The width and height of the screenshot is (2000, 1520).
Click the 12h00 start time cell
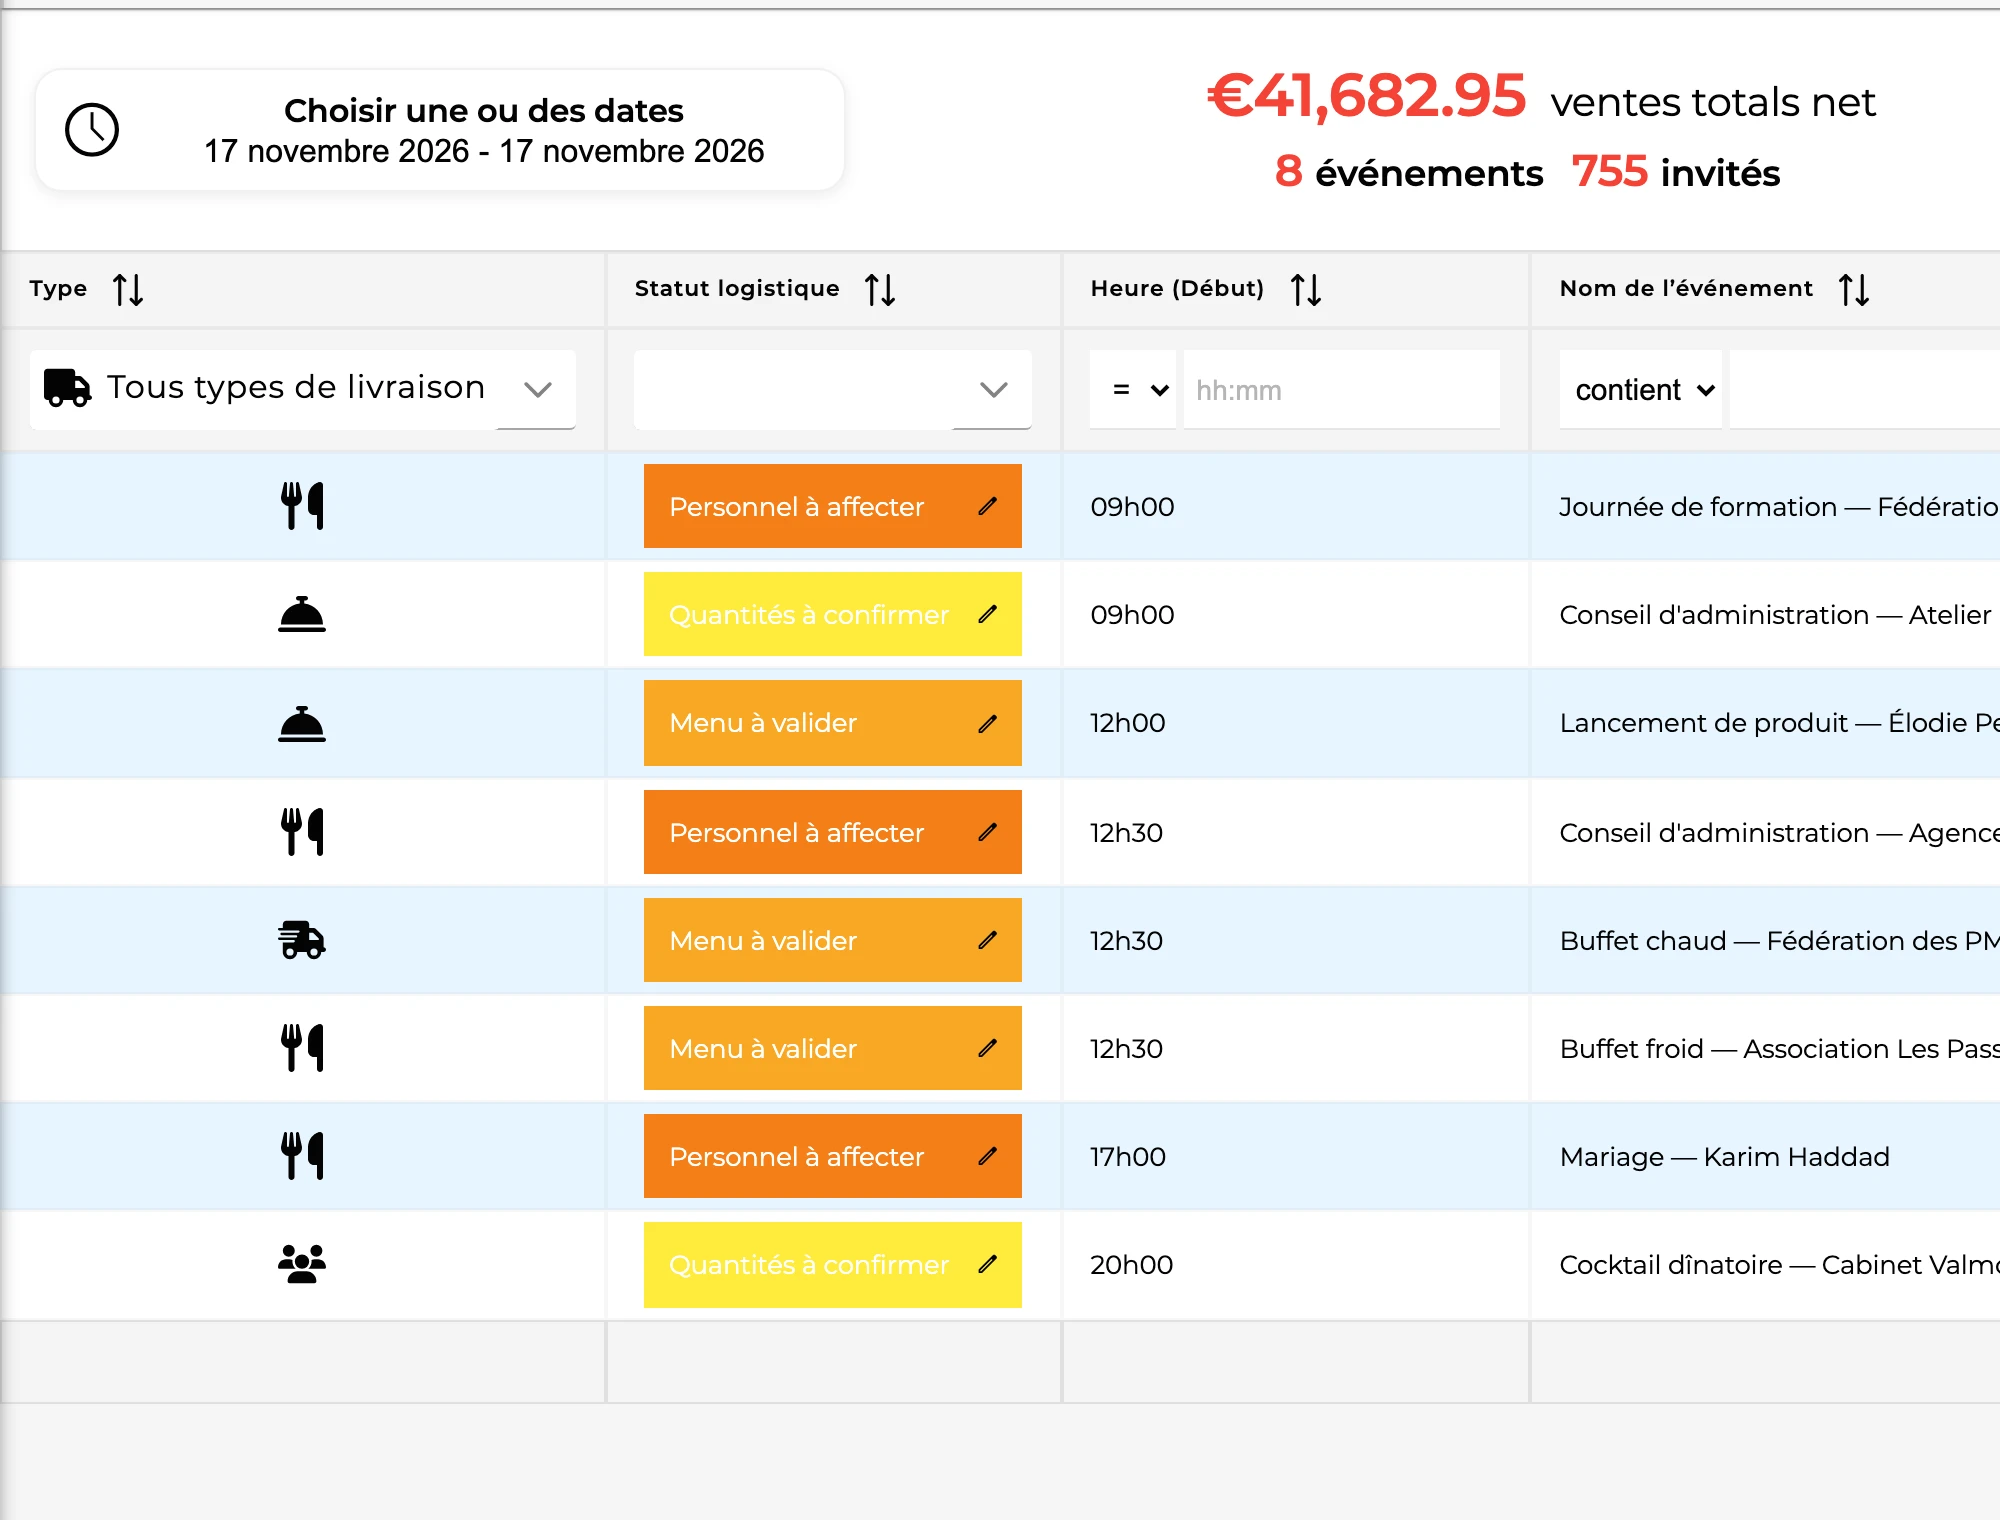pos(1127,723)
